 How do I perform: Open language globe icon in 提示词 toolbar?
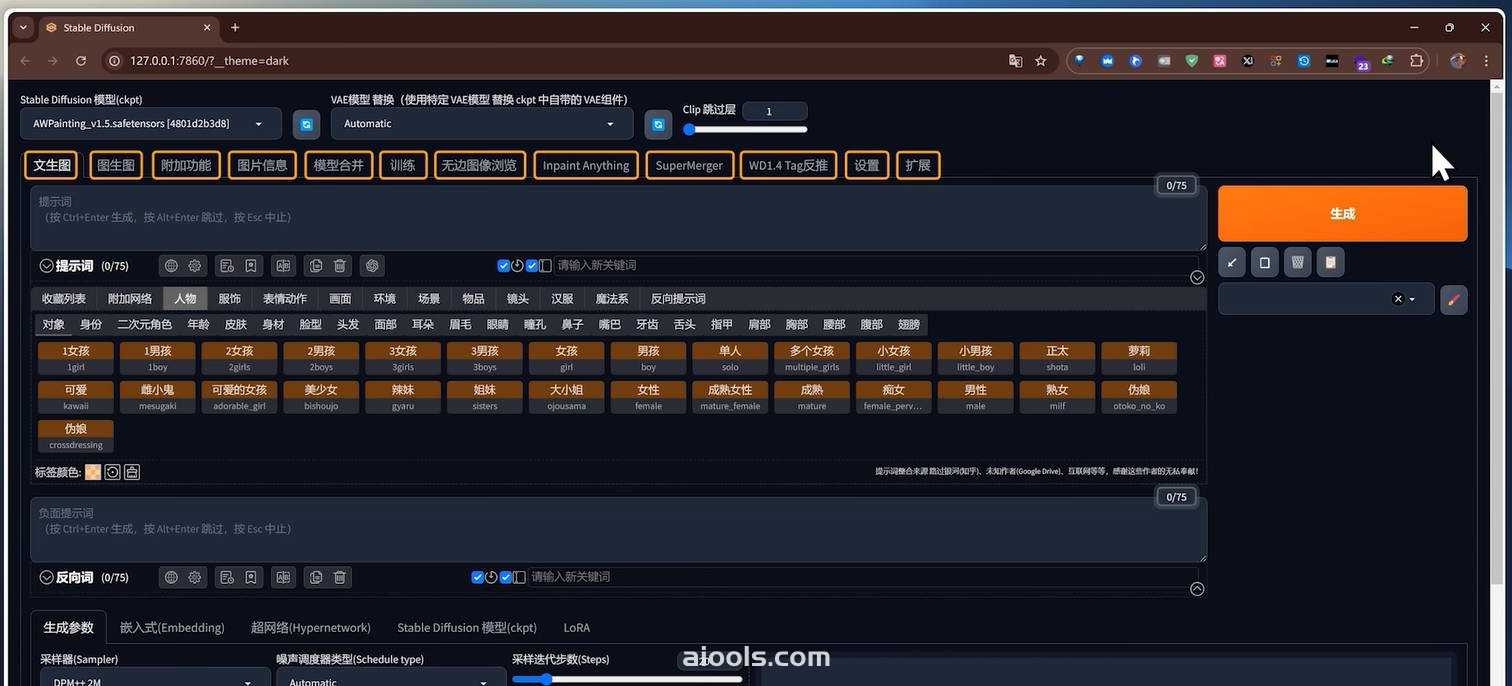point(171,266)
